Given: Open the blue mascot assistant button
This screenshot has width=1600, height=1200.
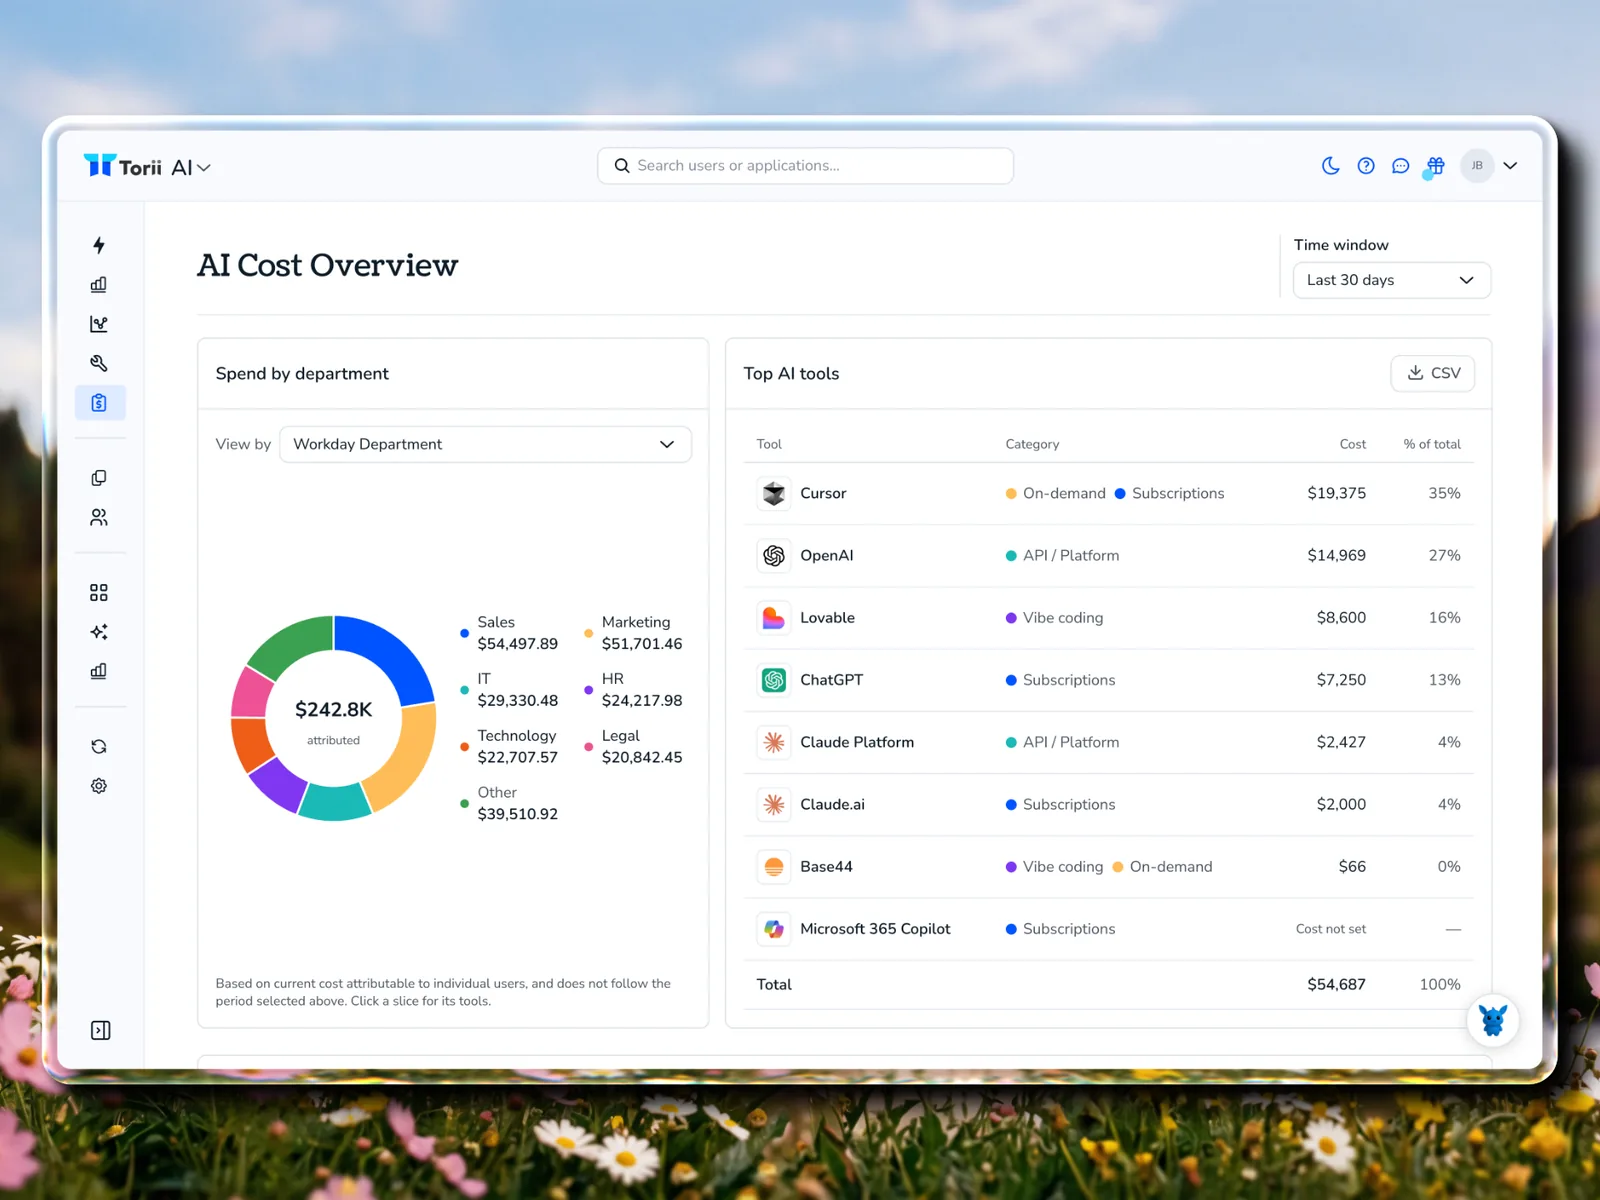Looking at the screenshot, I should [x=1493, y=1020].
